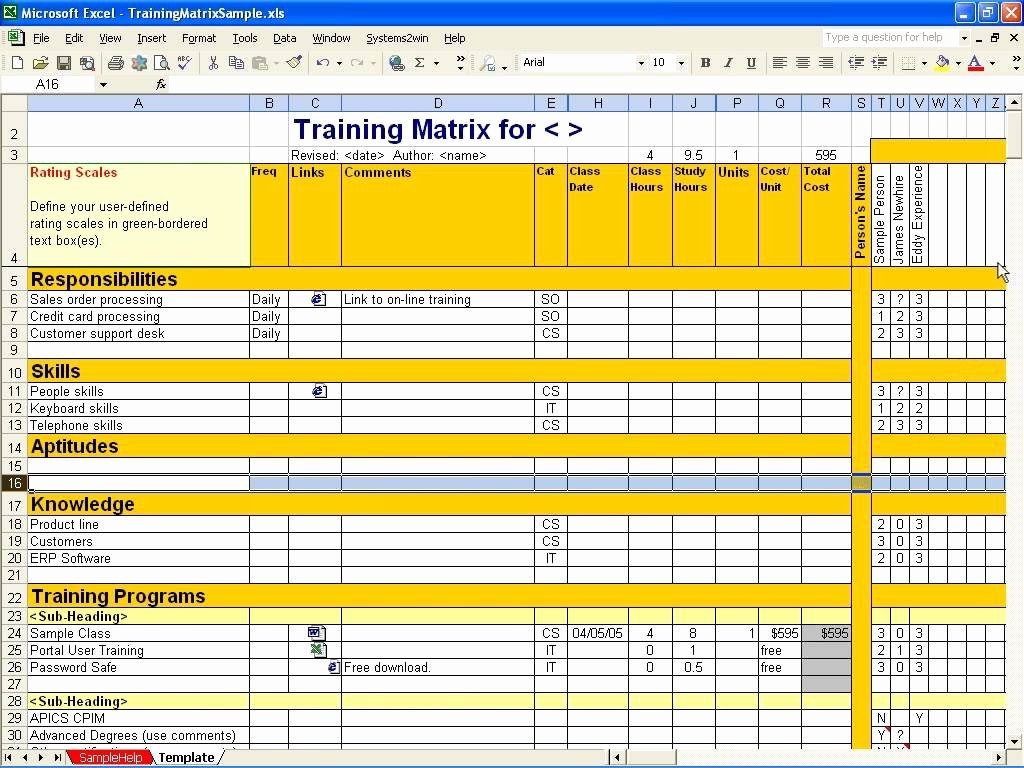Click the yellow Fill Color bucket
Screen dimensions: 1024x768
click(x=942, y=63)
